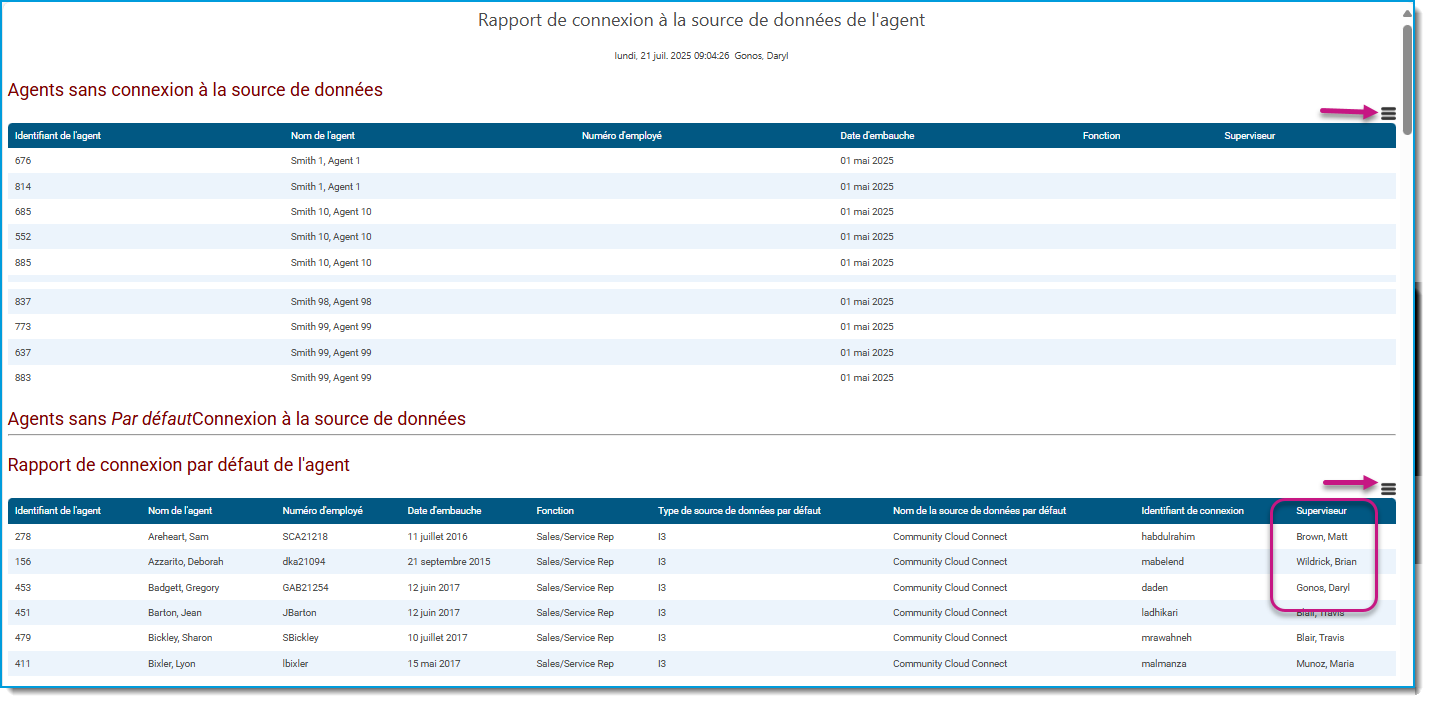Click the Identifiant de connexion column header
Image resolution: width=1429 pixels, height=702 pixels.
[x=1192, y=511]
